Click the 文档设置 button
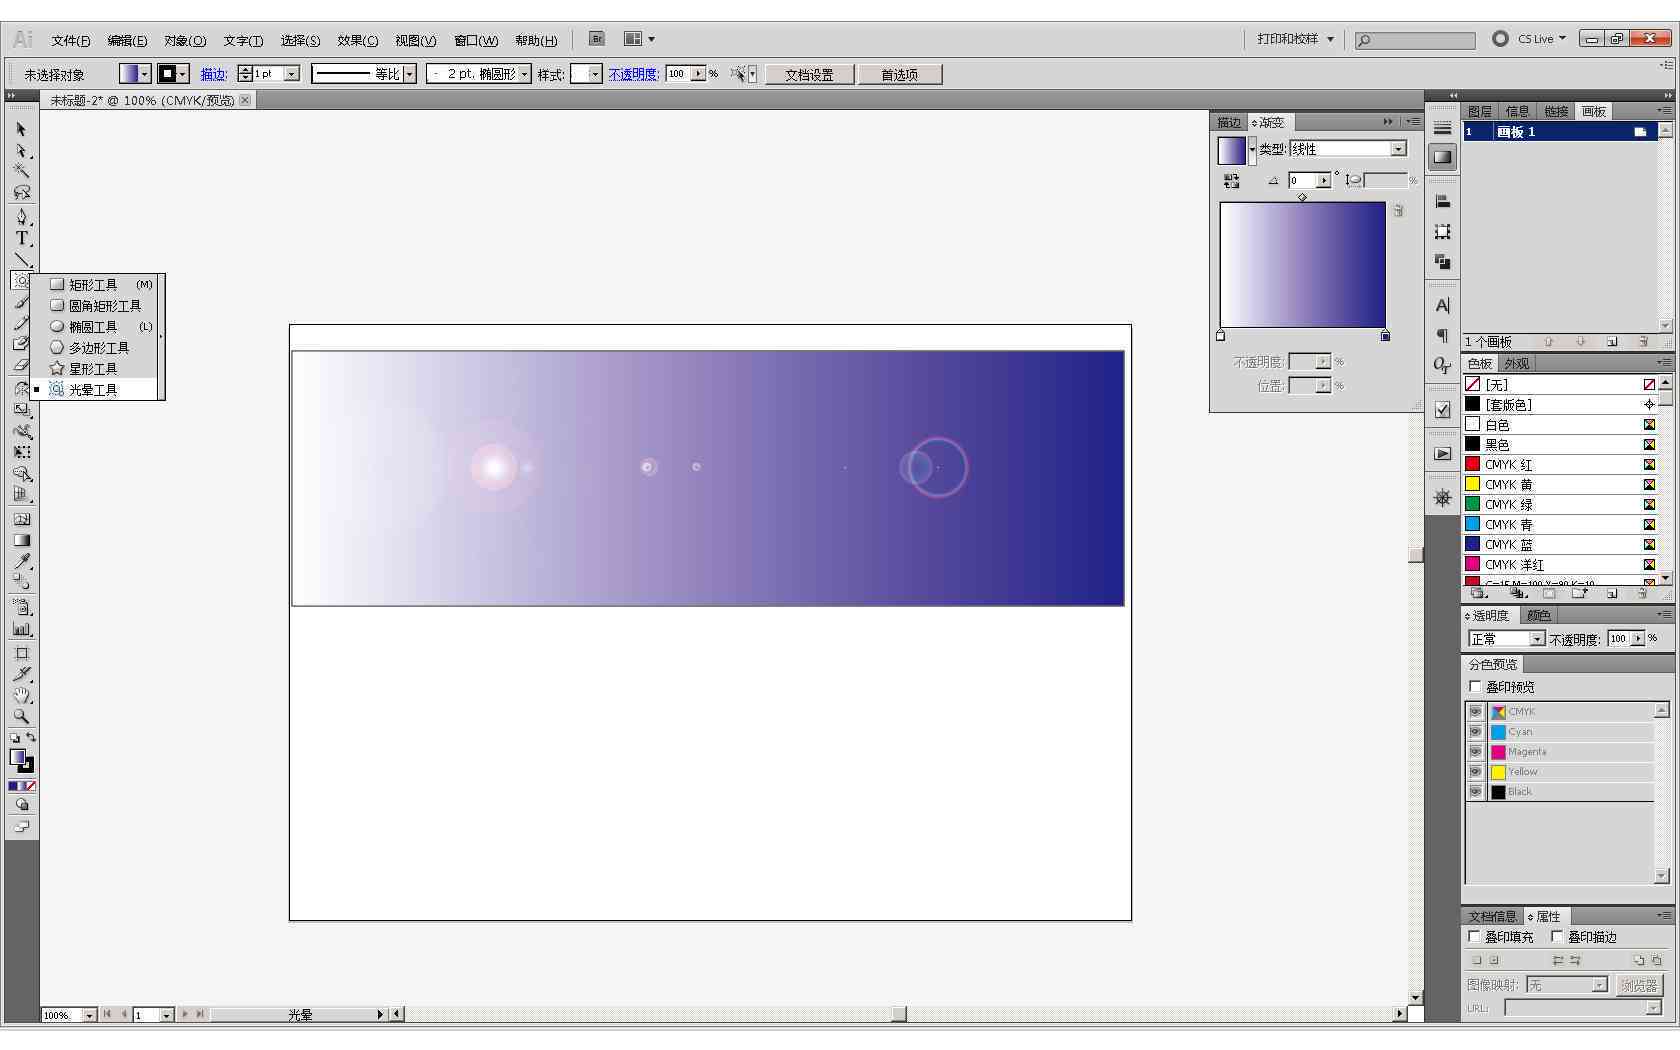Viewport: 1680px width, 1050px height. point(809,75)
